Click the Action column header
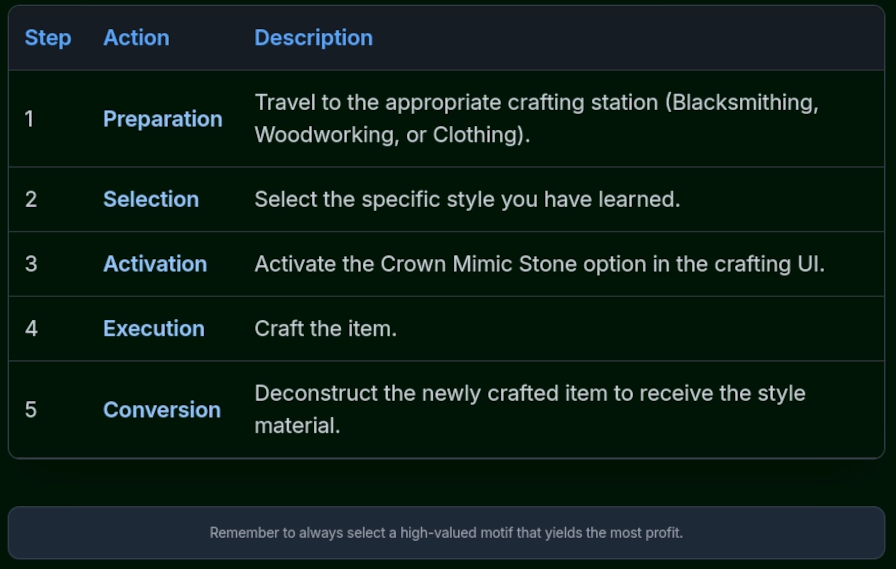This screenshot has height=569, width=896. pos(136,38)
